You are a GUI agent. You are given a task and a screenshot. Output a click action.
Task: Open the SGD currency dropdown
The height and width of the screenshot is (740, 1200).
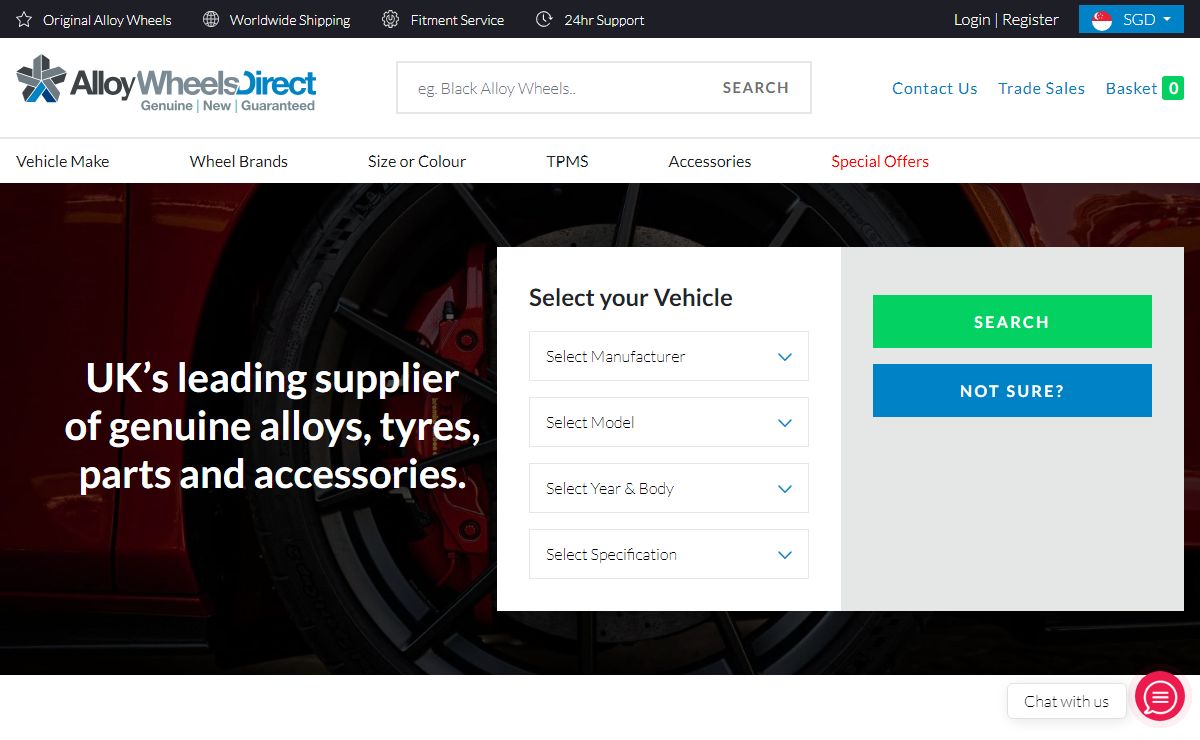coord(1131,20)
